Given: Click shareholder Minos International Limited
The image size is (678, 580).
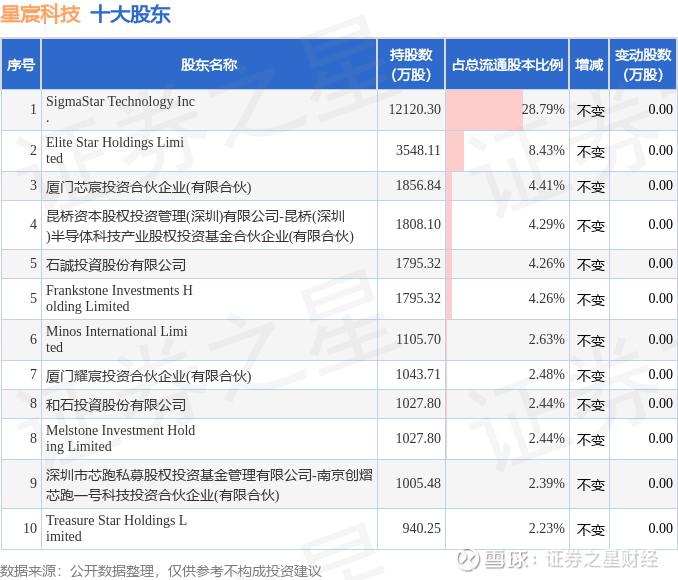Looking at the screenshot, I should (117, 339).
